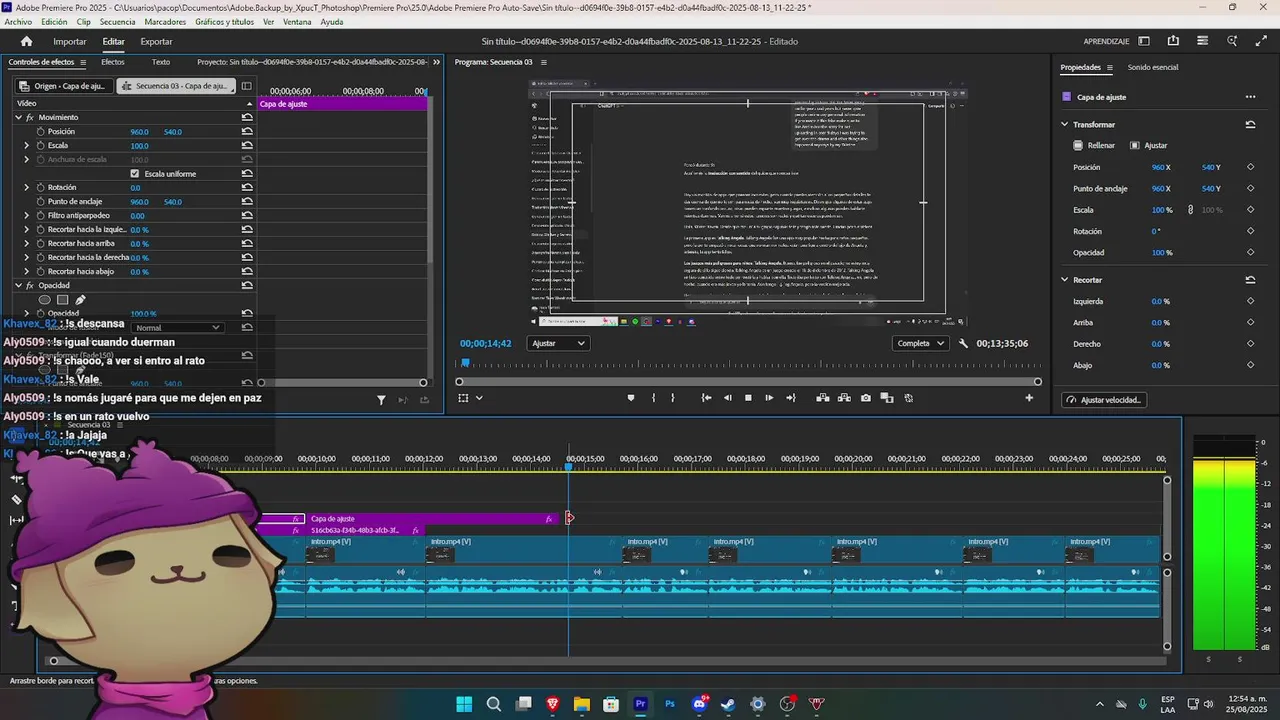The width and height of the screenshot is (1280, 720).
Task: Open Capa de ajuste more options
Action: click(1250, 97)
